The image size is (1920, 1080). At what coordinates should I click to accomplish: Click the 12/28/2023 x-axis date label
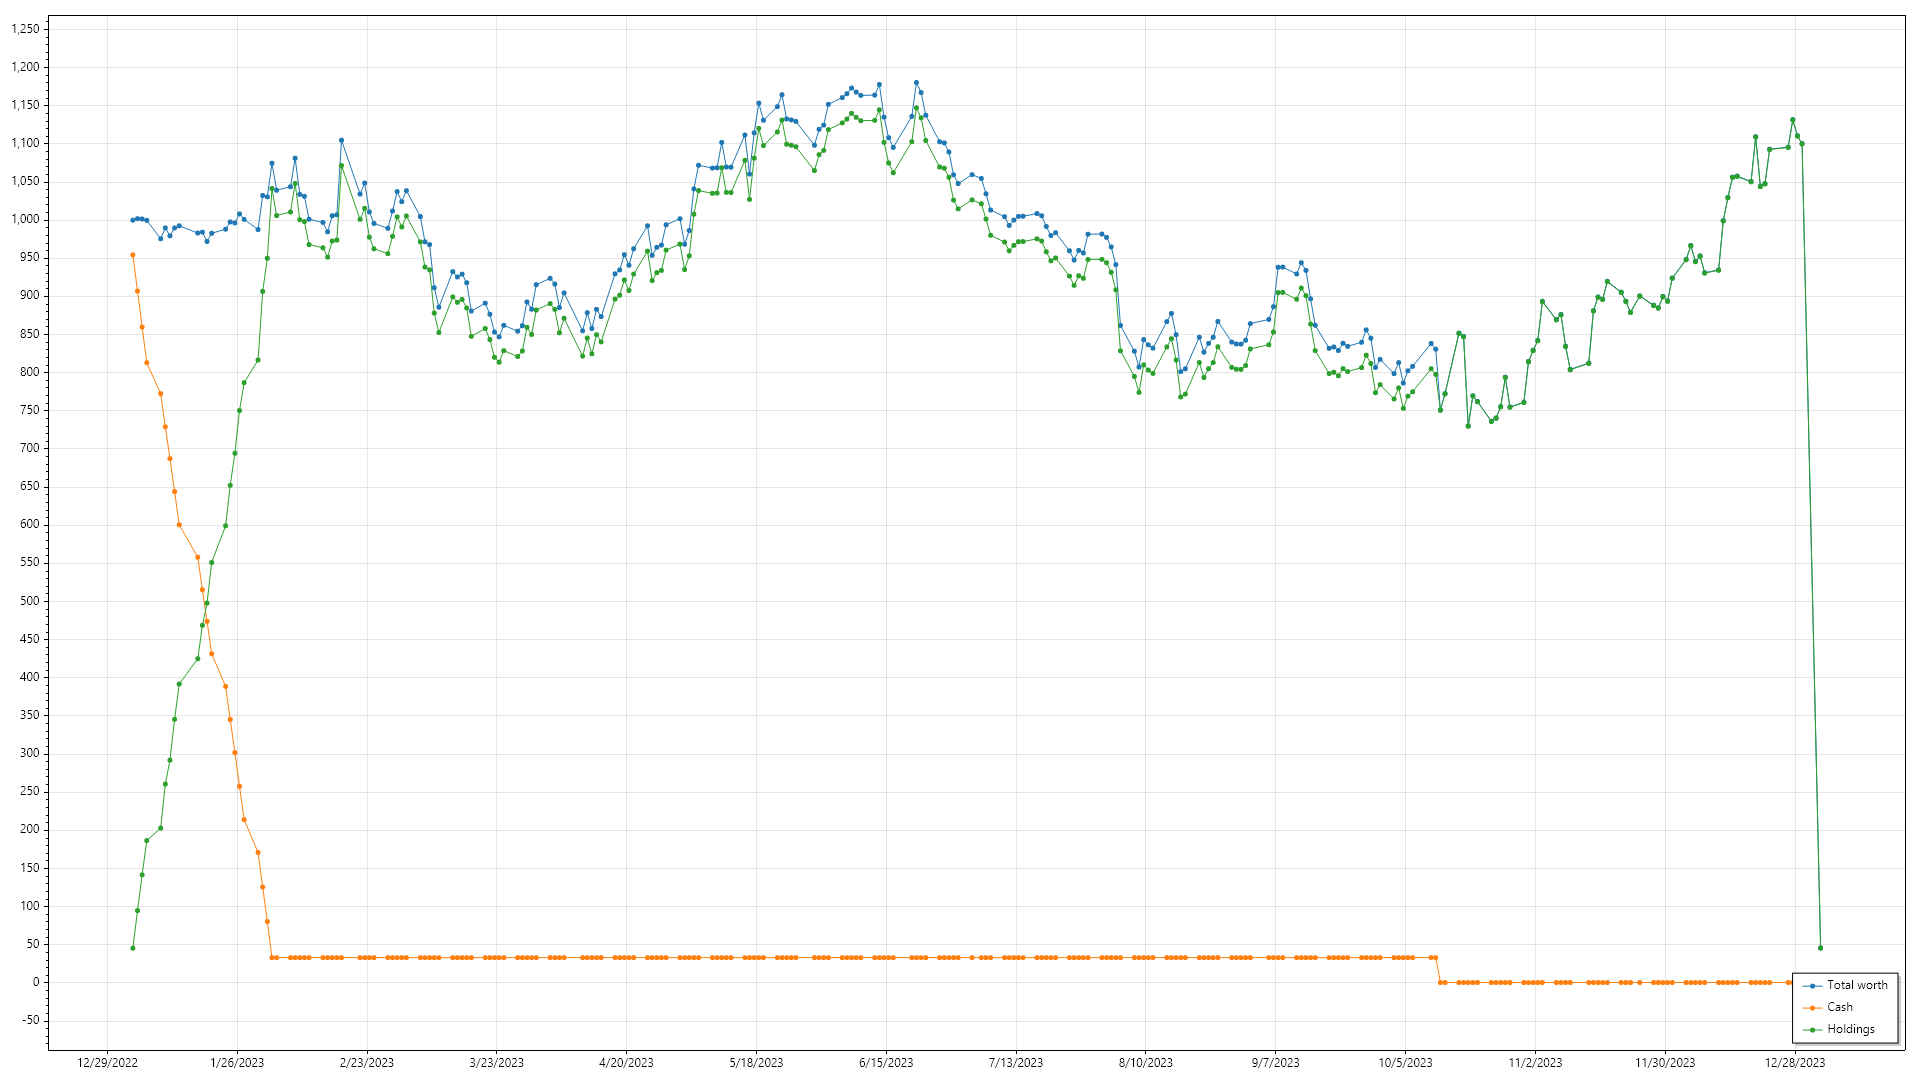click(1795, 1063)
